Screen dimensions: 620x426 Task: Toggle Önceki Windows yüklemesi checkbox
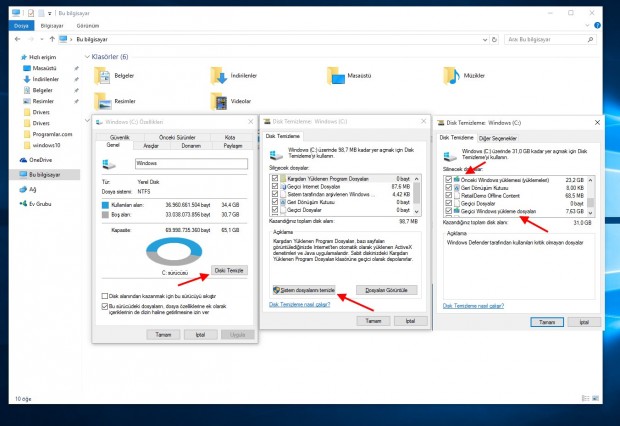click(x=448, y=180)
